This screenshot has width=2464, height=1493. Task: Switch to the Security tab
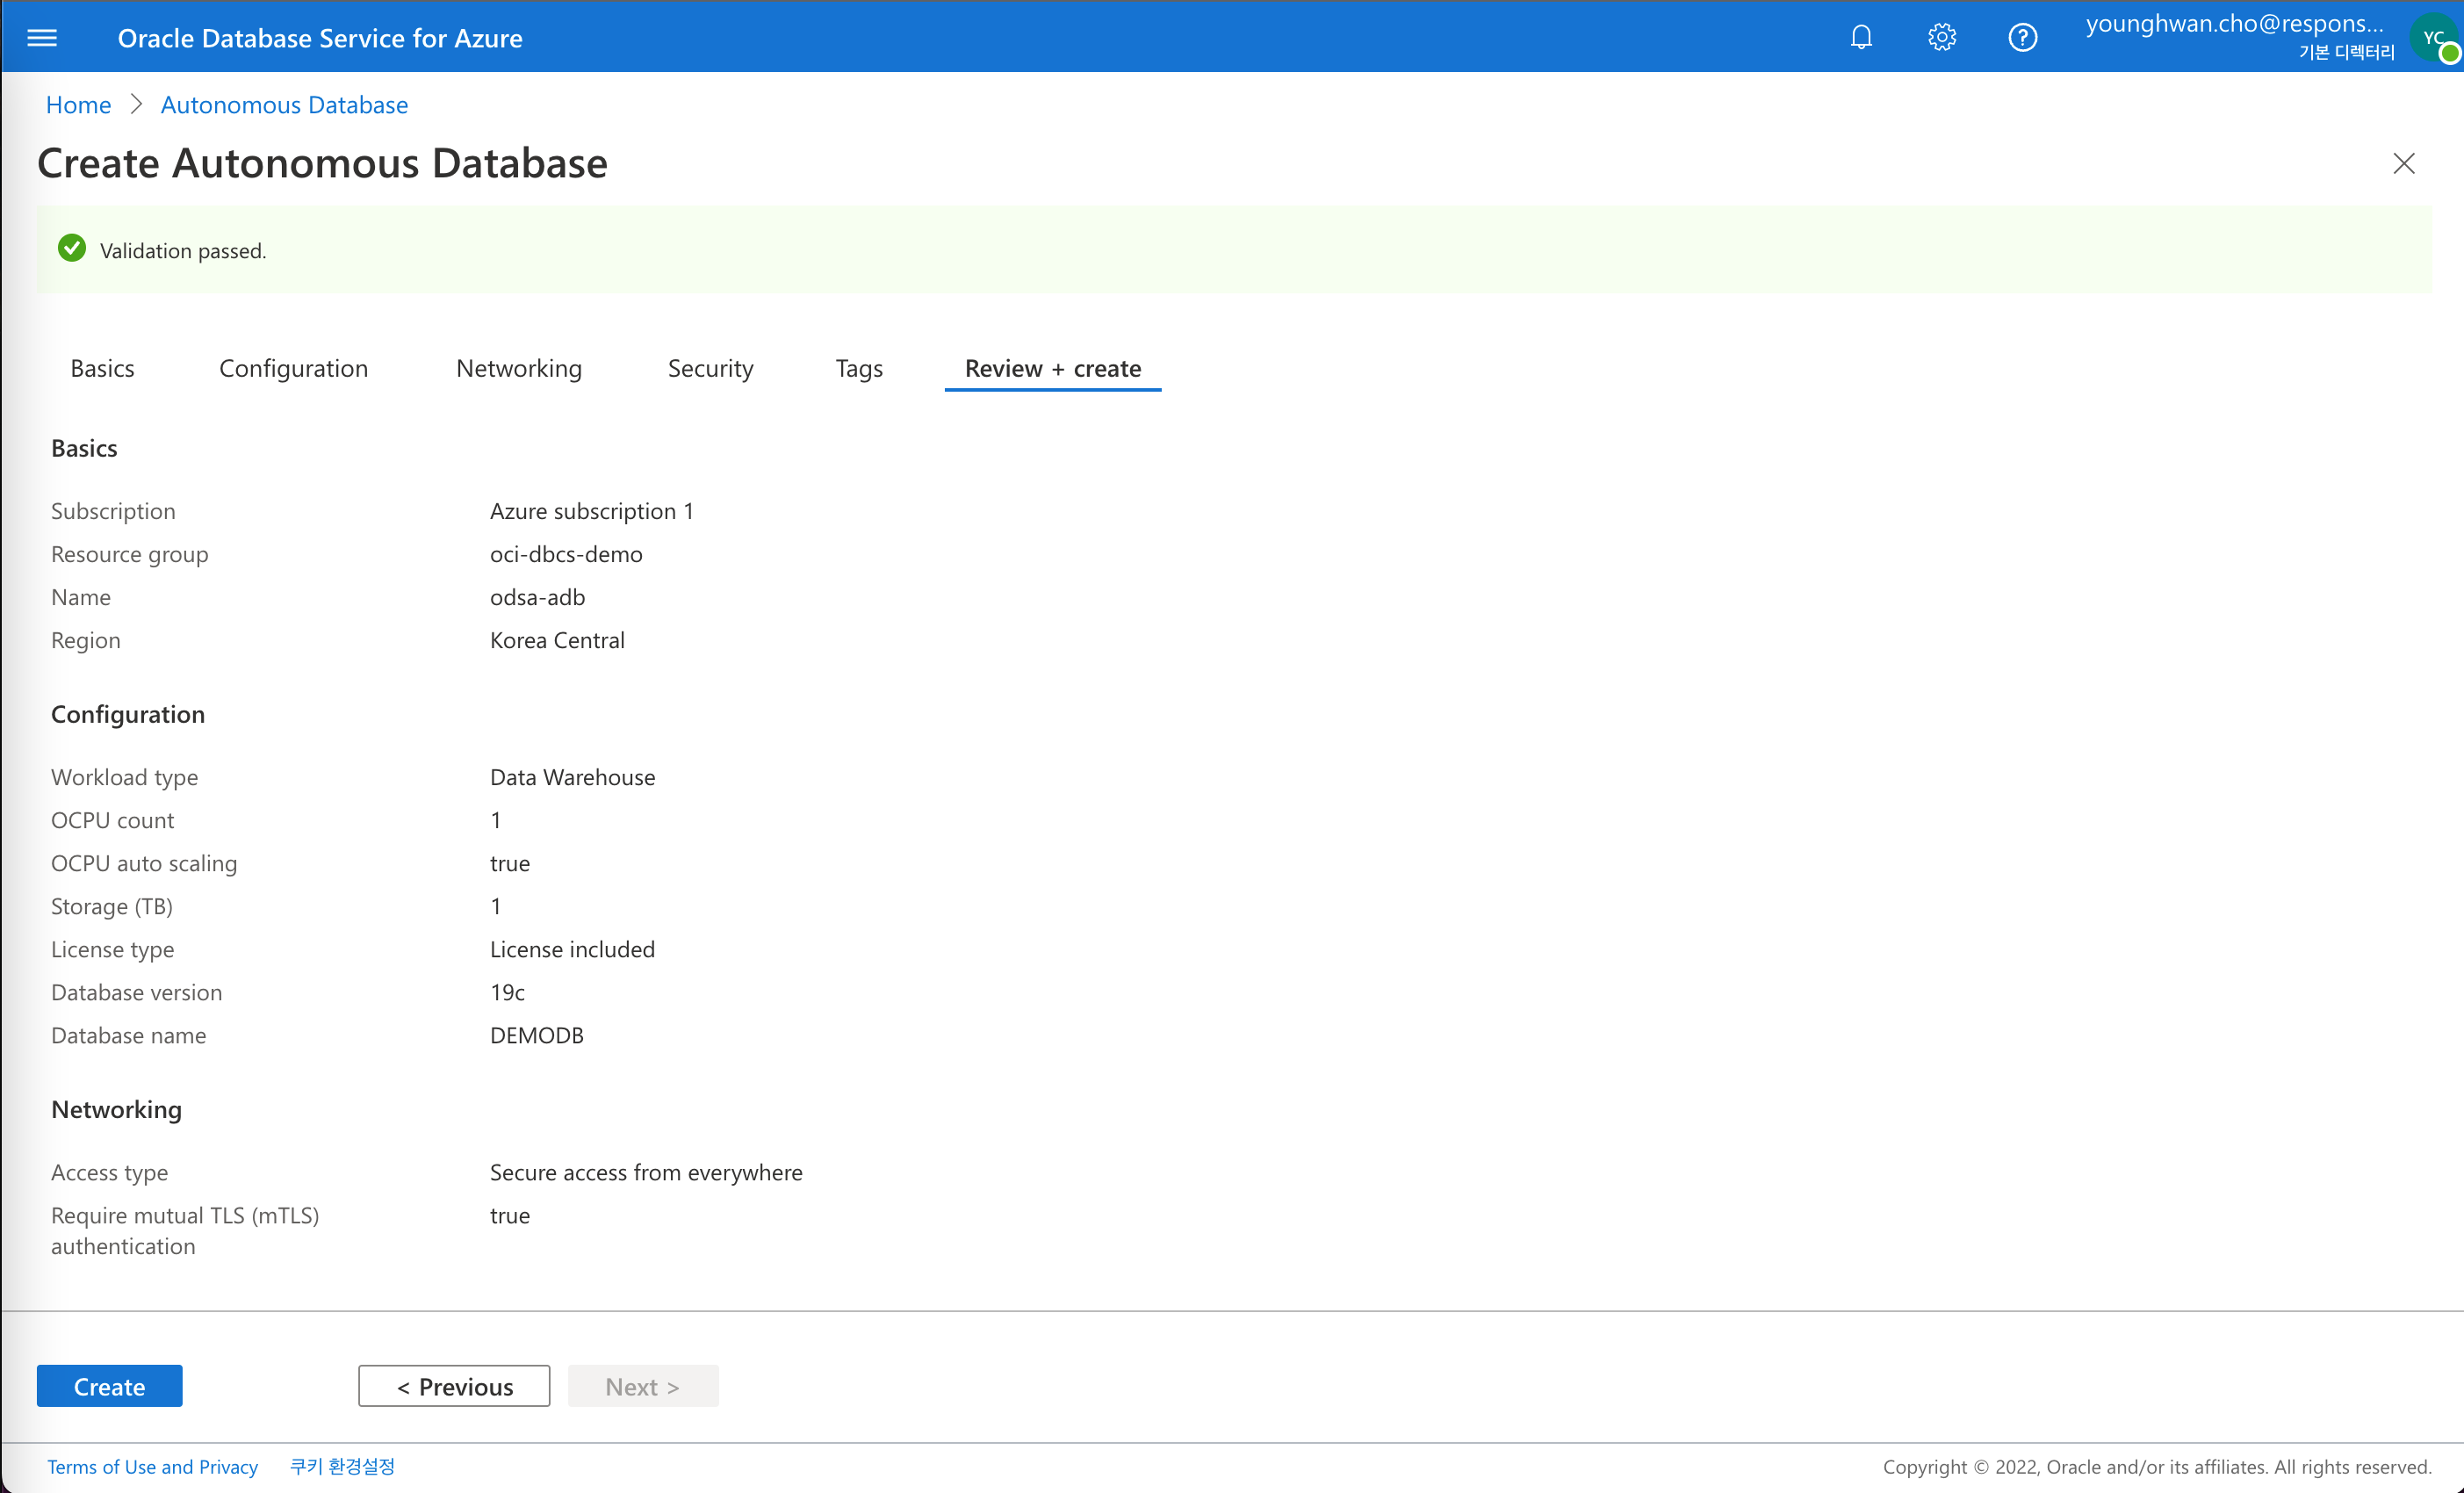[710, 368]
